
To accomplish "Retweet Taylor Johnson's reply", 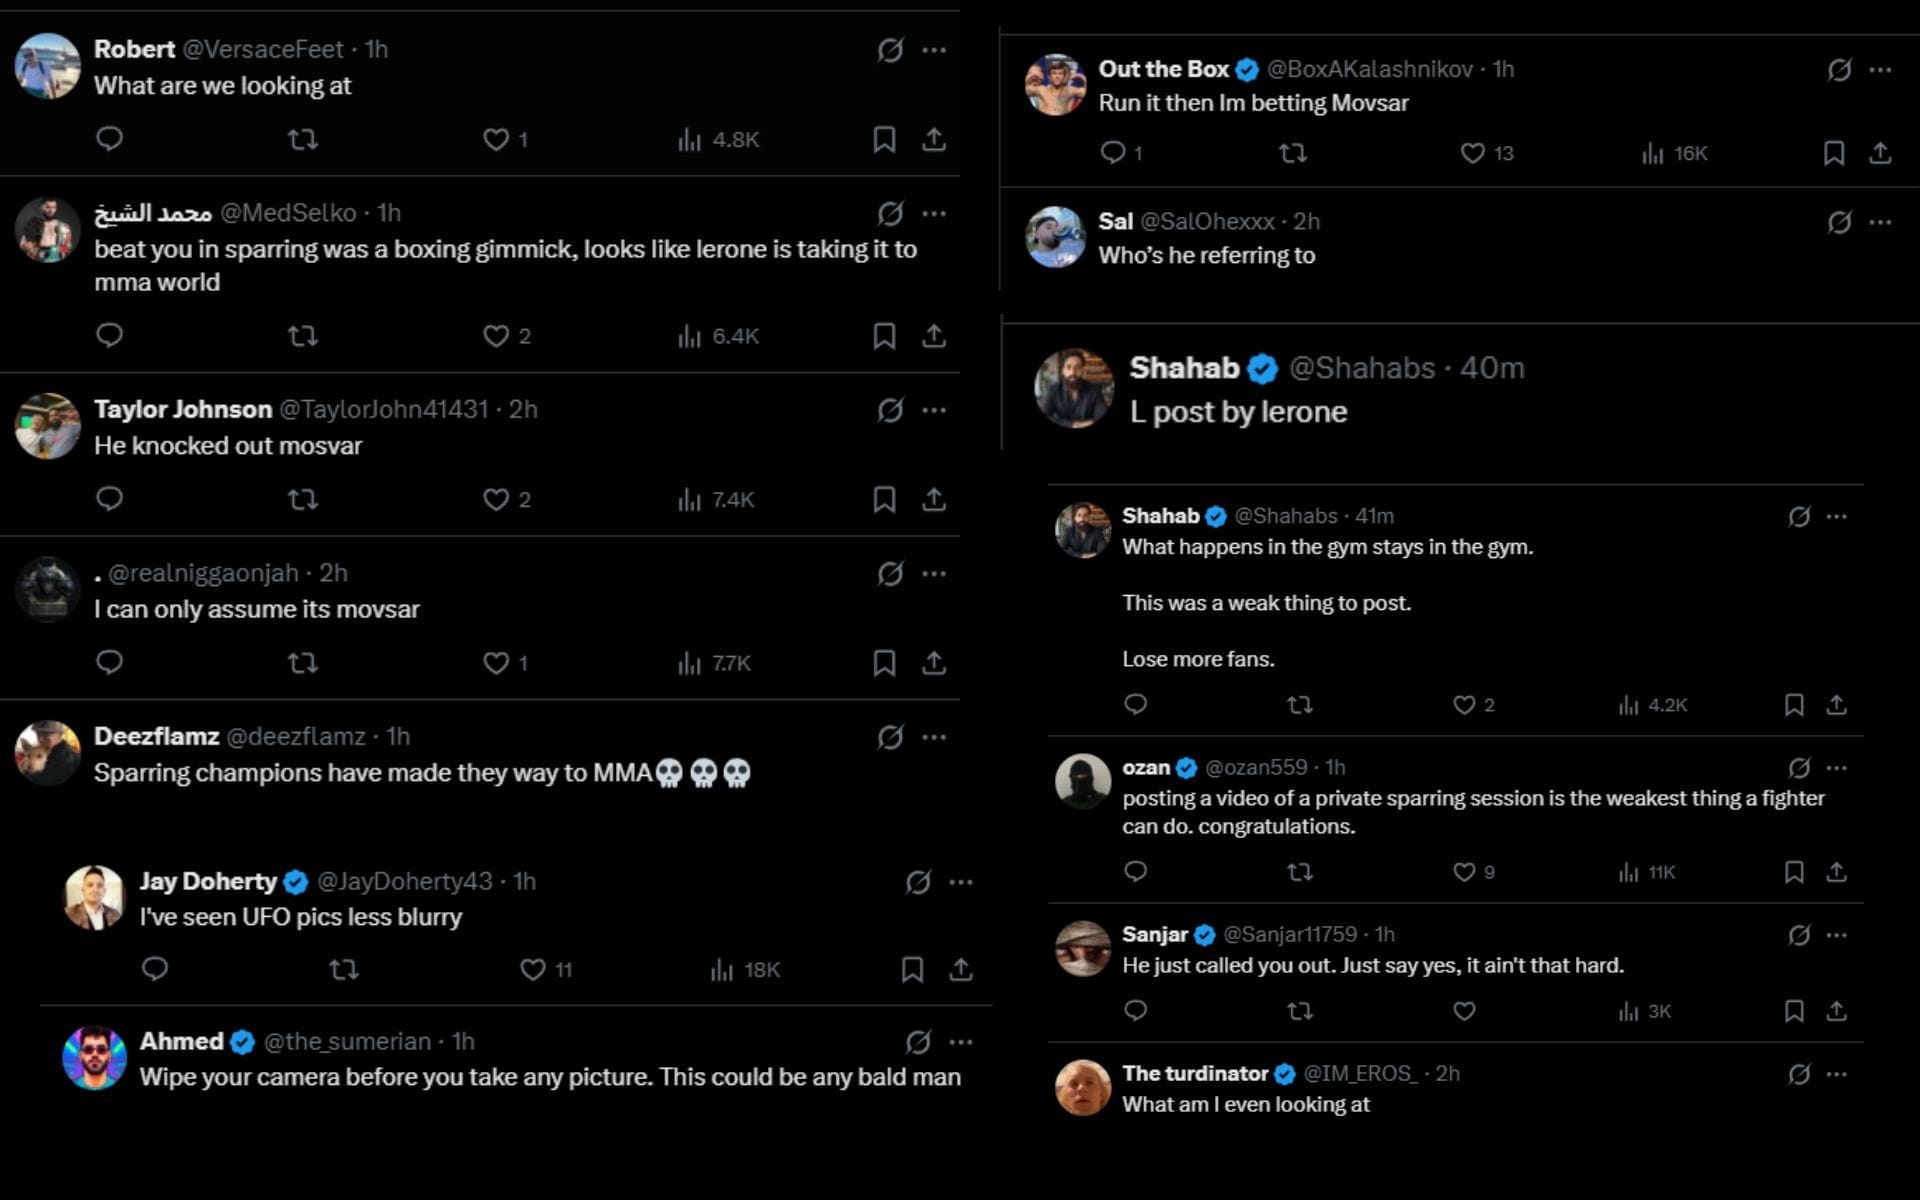I will 301,499.
